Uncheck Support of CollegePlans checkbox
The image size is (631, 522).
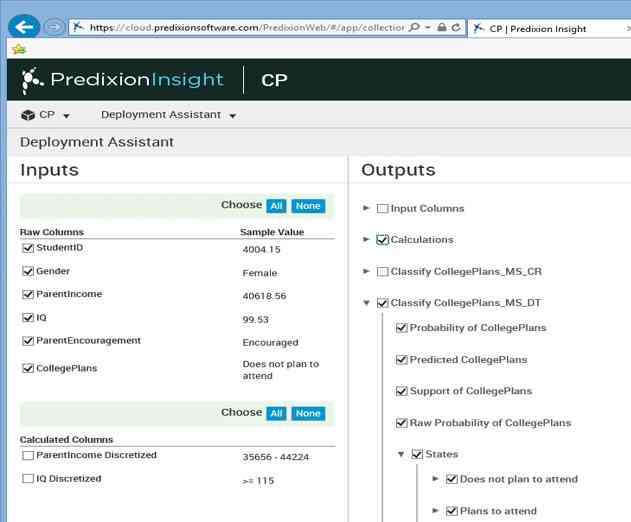click(x=402, y=391)
